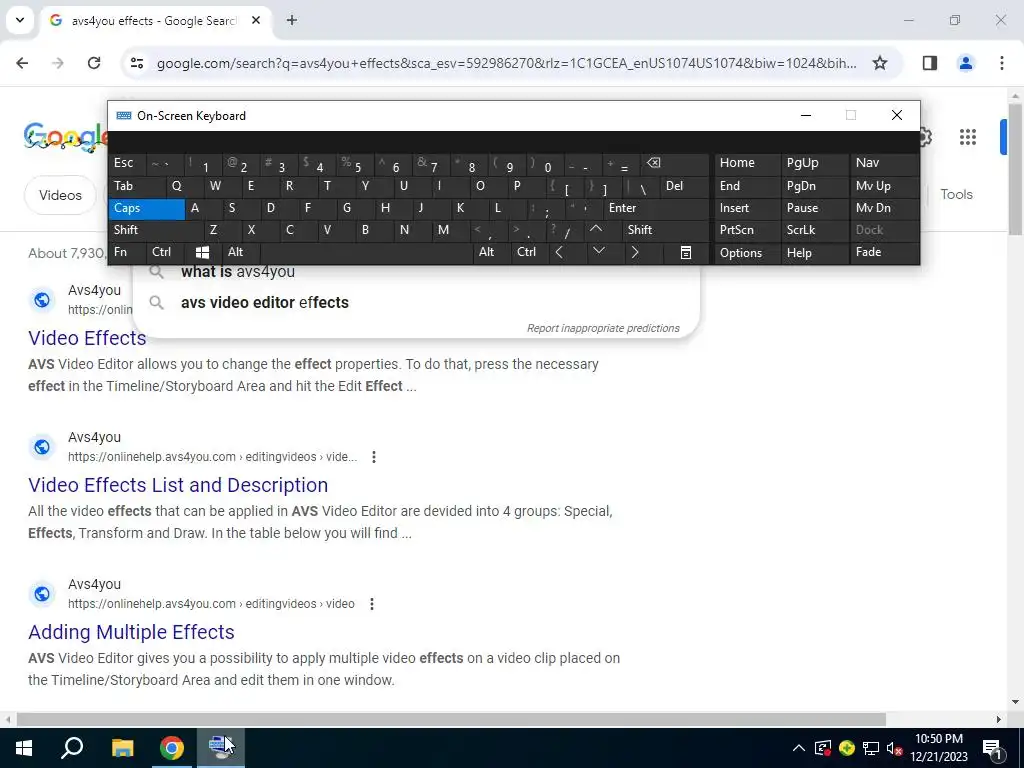The height and width of the screenshot is (768, 1024).
Task: Toggle the right Alt key
Action: pyautogui.click(x=492, y=252)
